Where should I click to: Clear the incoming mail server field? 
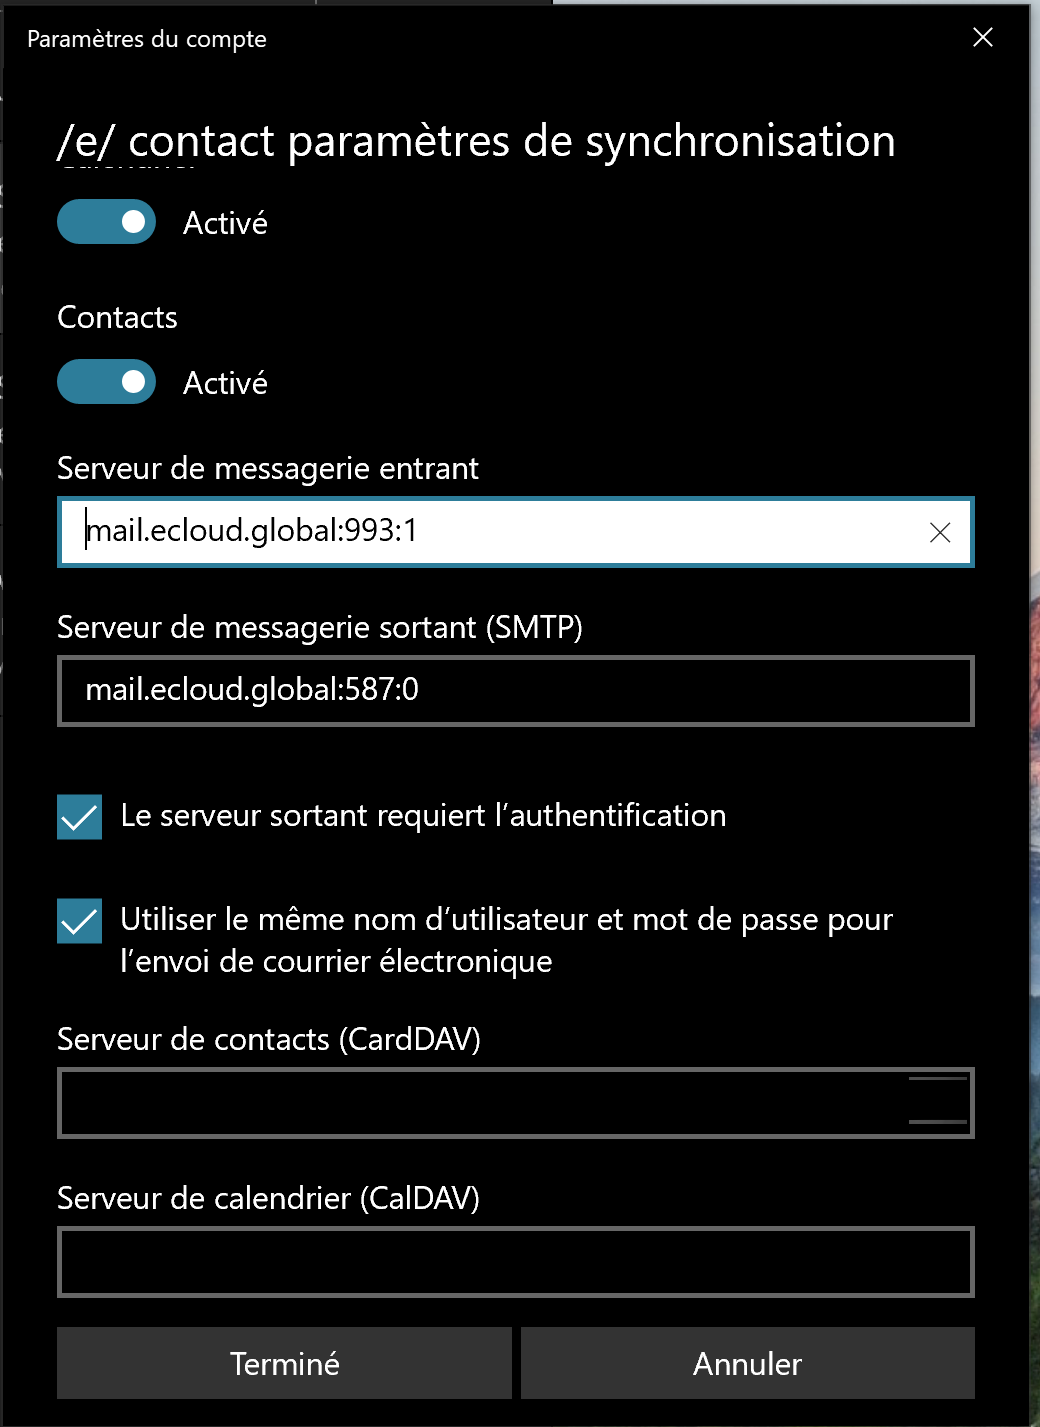tap(939, 533)
